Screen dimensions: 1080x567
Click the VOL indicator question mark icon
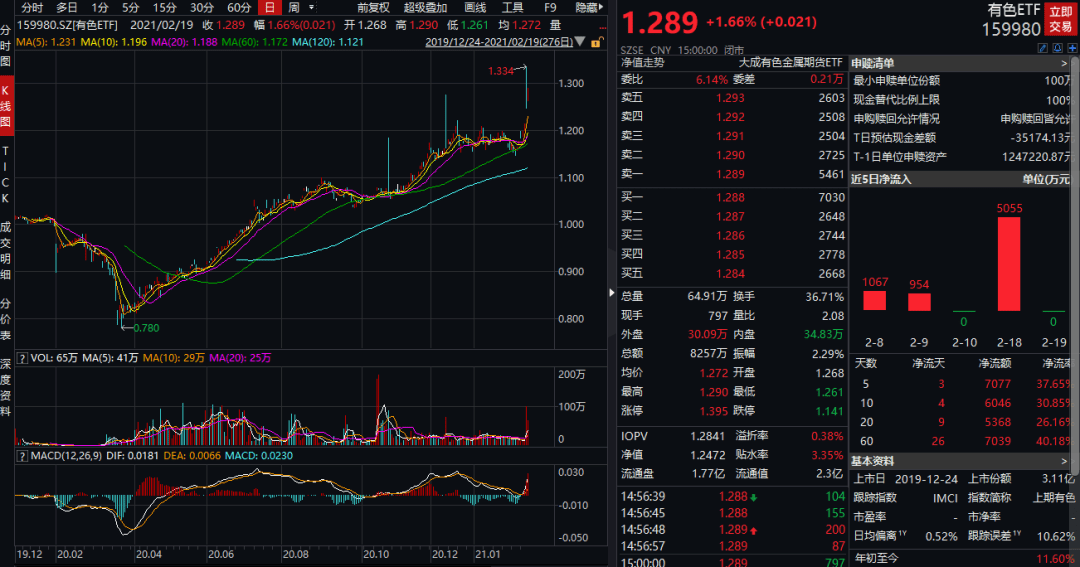coord(22,358)
